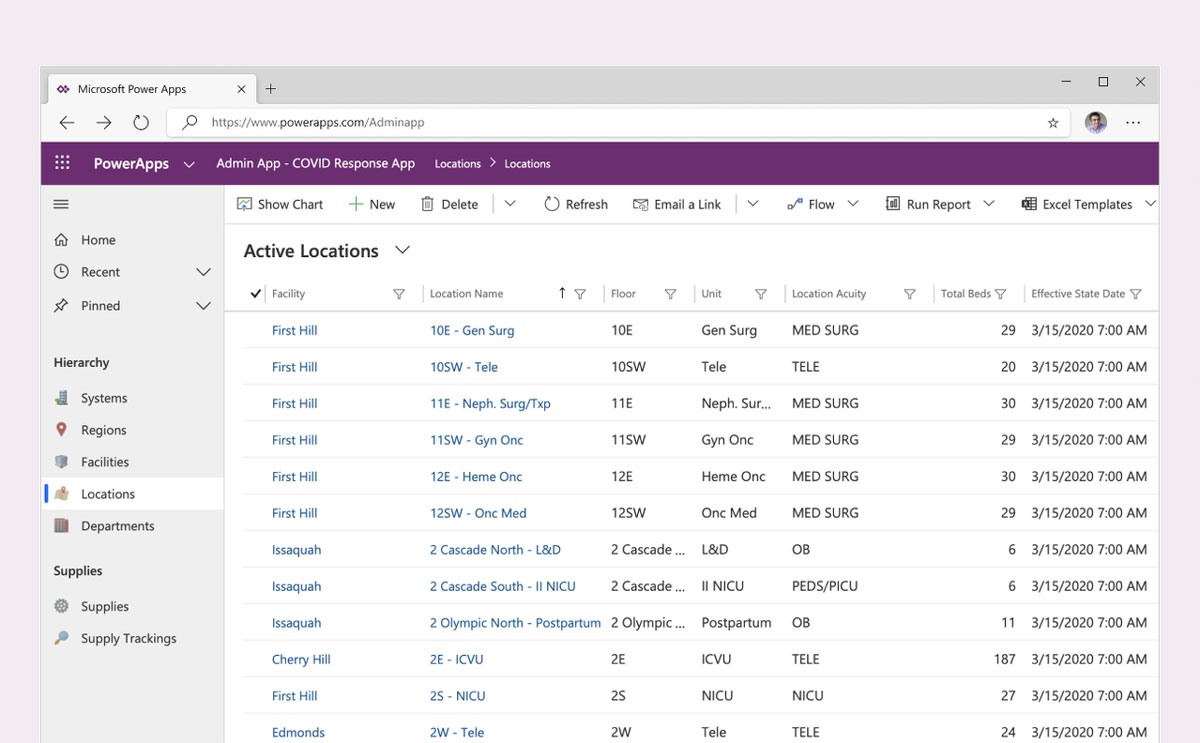
Task: Open Cherry Hill facility link
Action: pyautogui.click(x=301, y=659)
